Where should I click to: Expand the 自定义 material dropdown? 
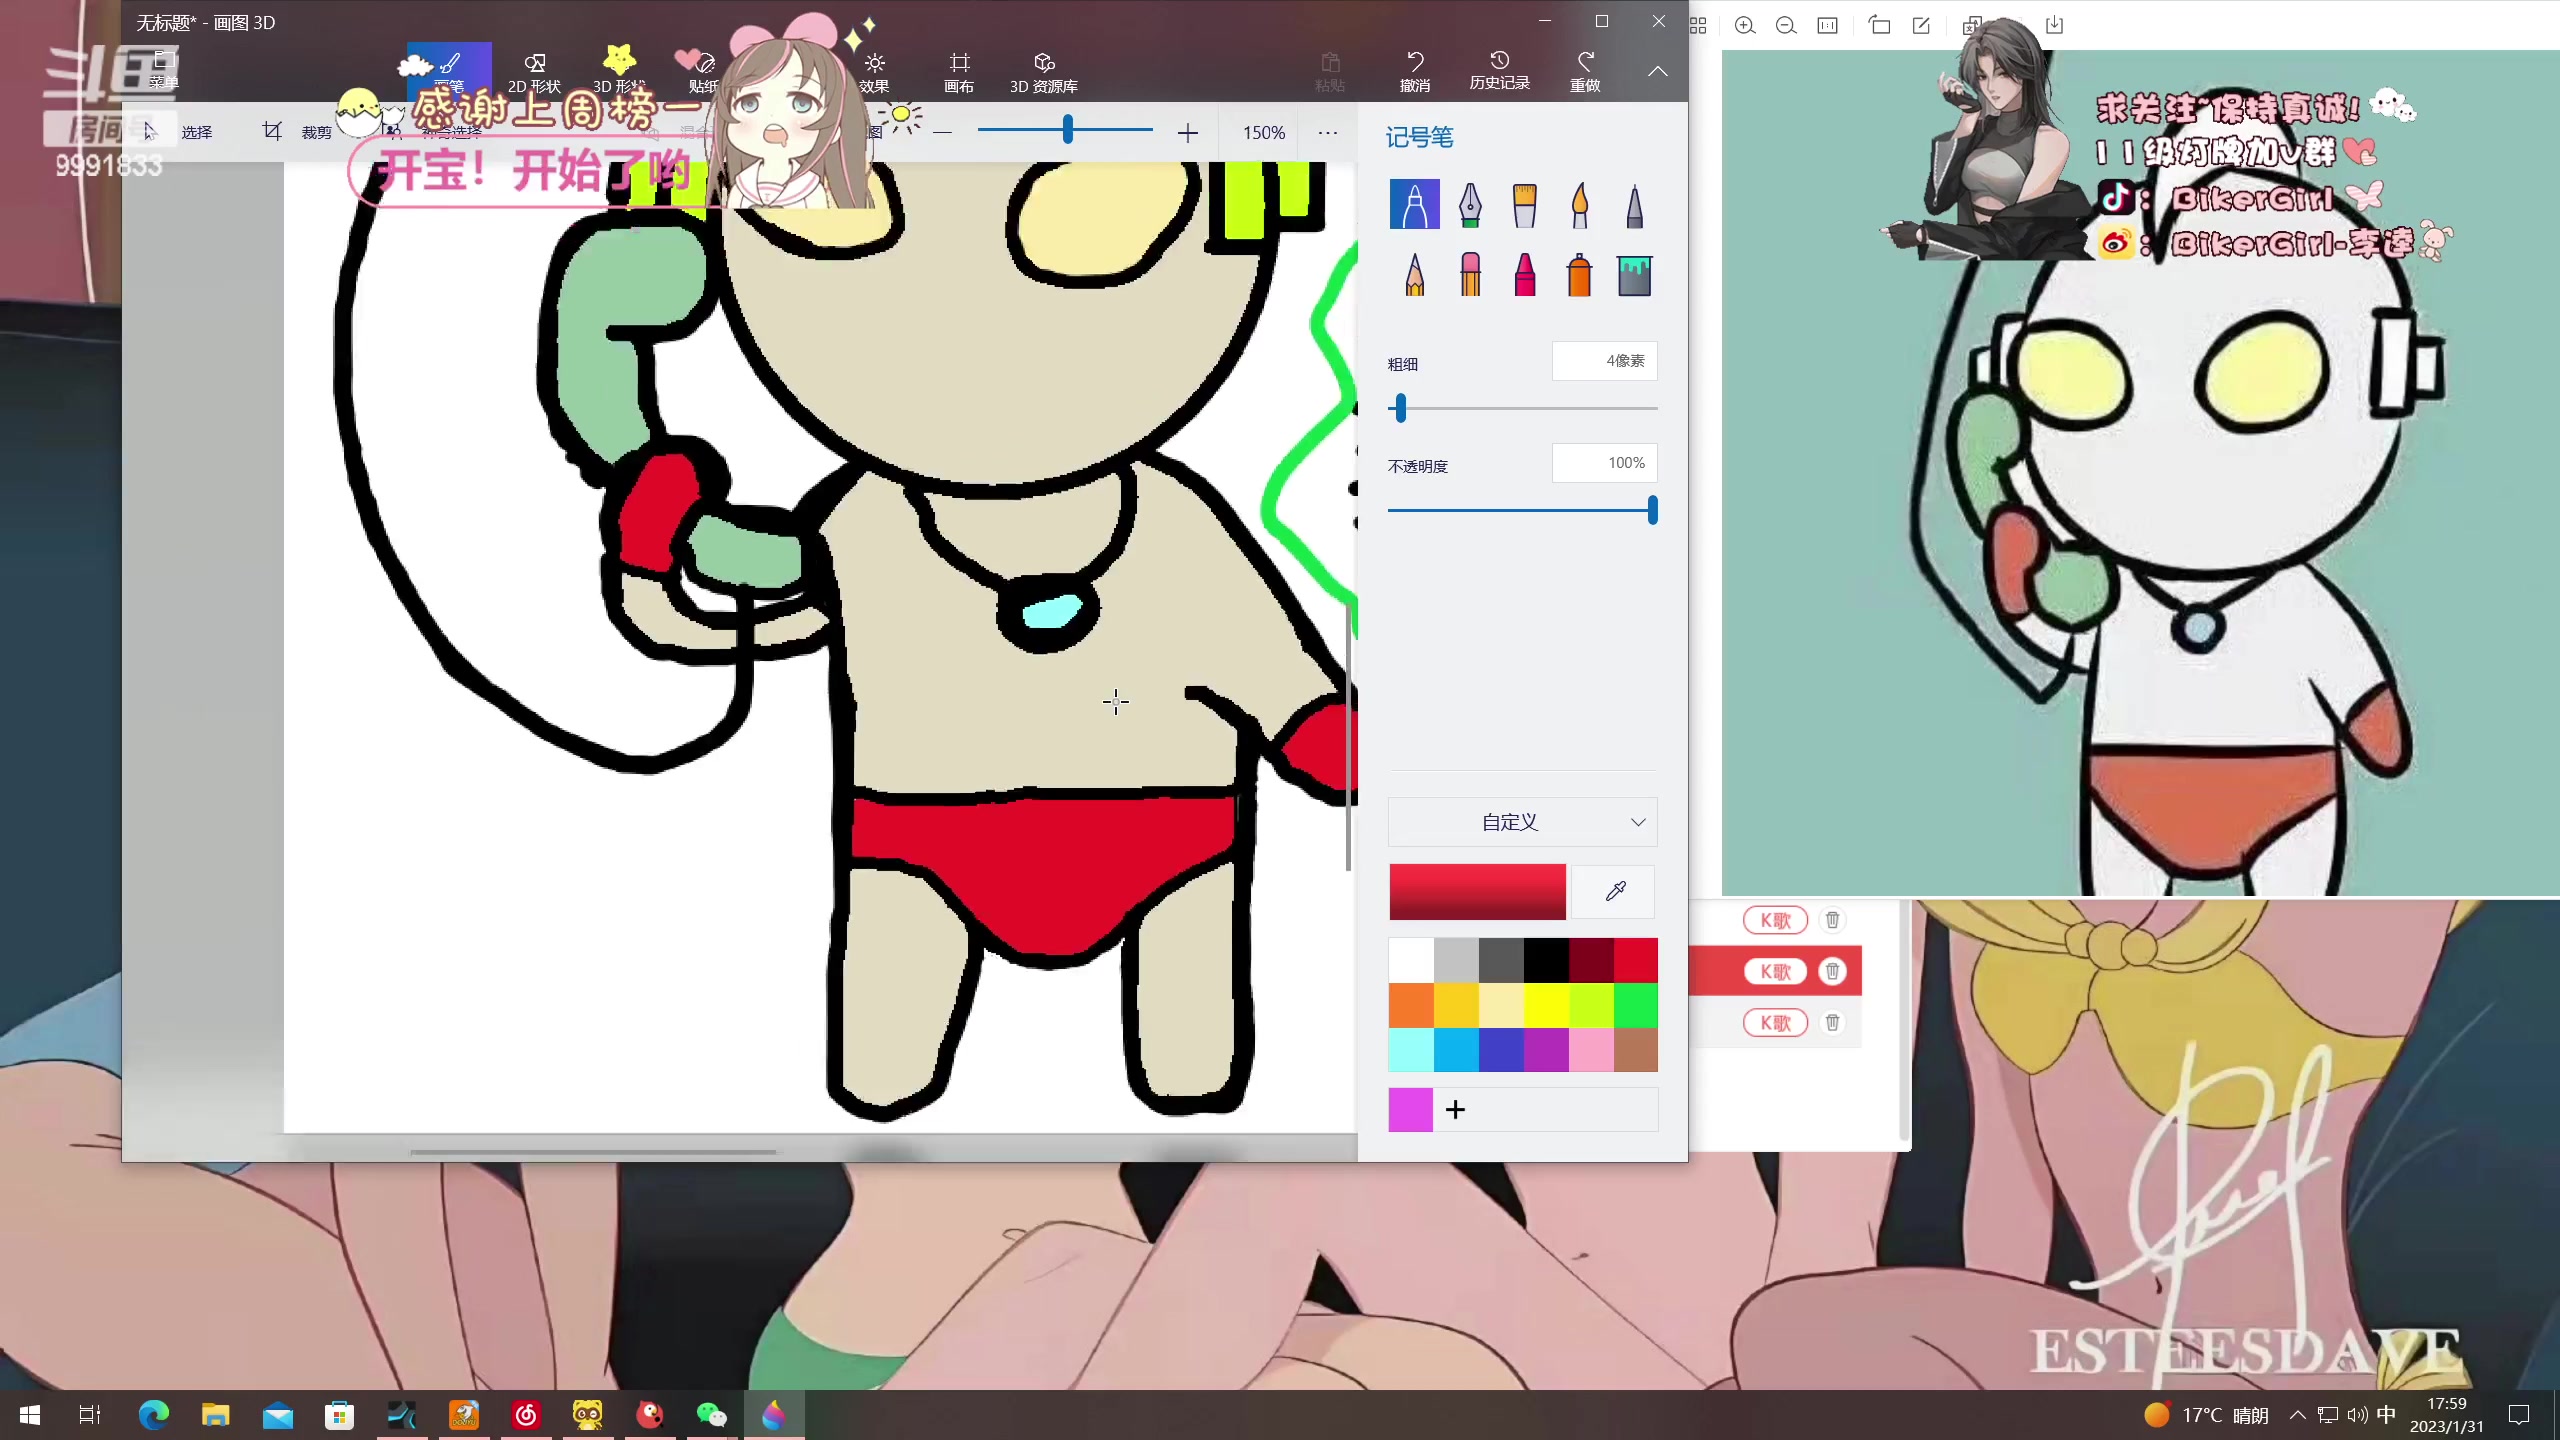pos(1522,822)
